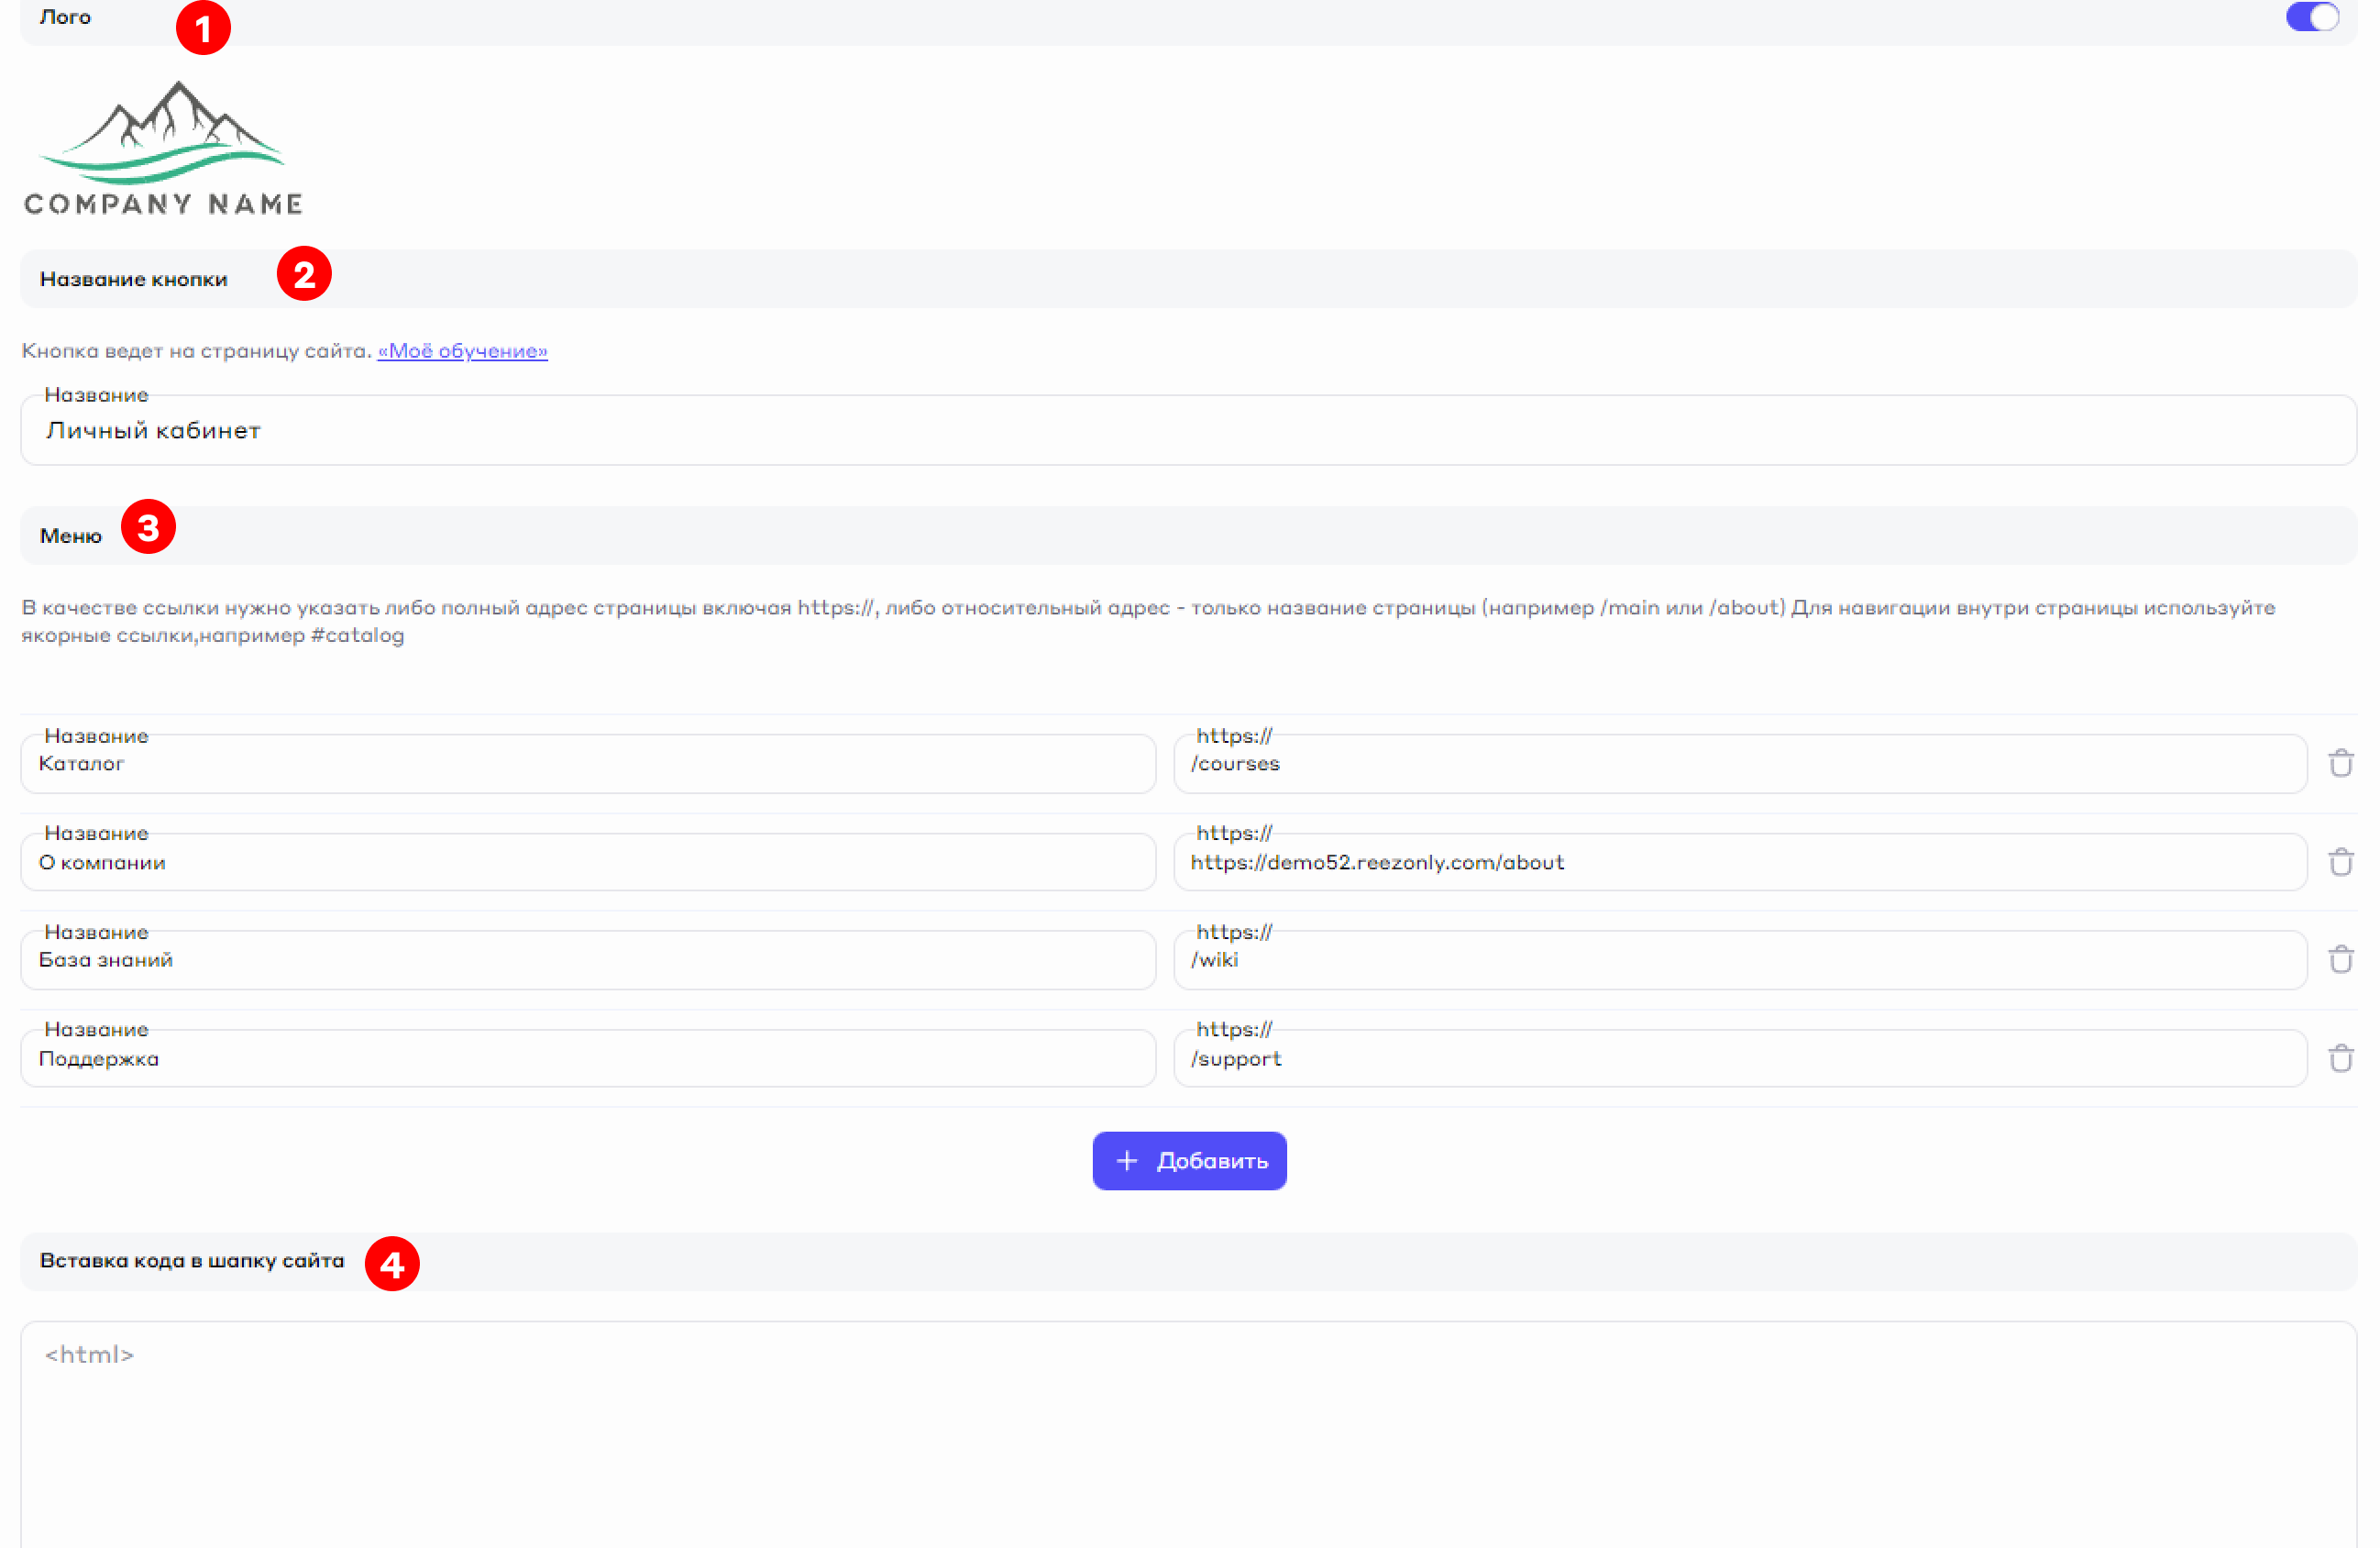Edit the Личный кабинет button name field
Screen dimensions: 2380x1548
coord(1188,431)
